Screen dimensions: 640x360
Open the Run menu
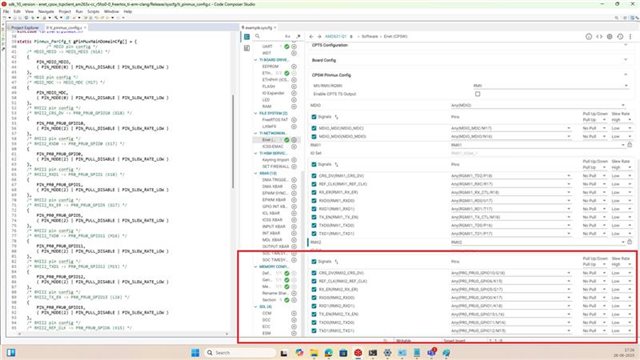[x=79, y=11]
